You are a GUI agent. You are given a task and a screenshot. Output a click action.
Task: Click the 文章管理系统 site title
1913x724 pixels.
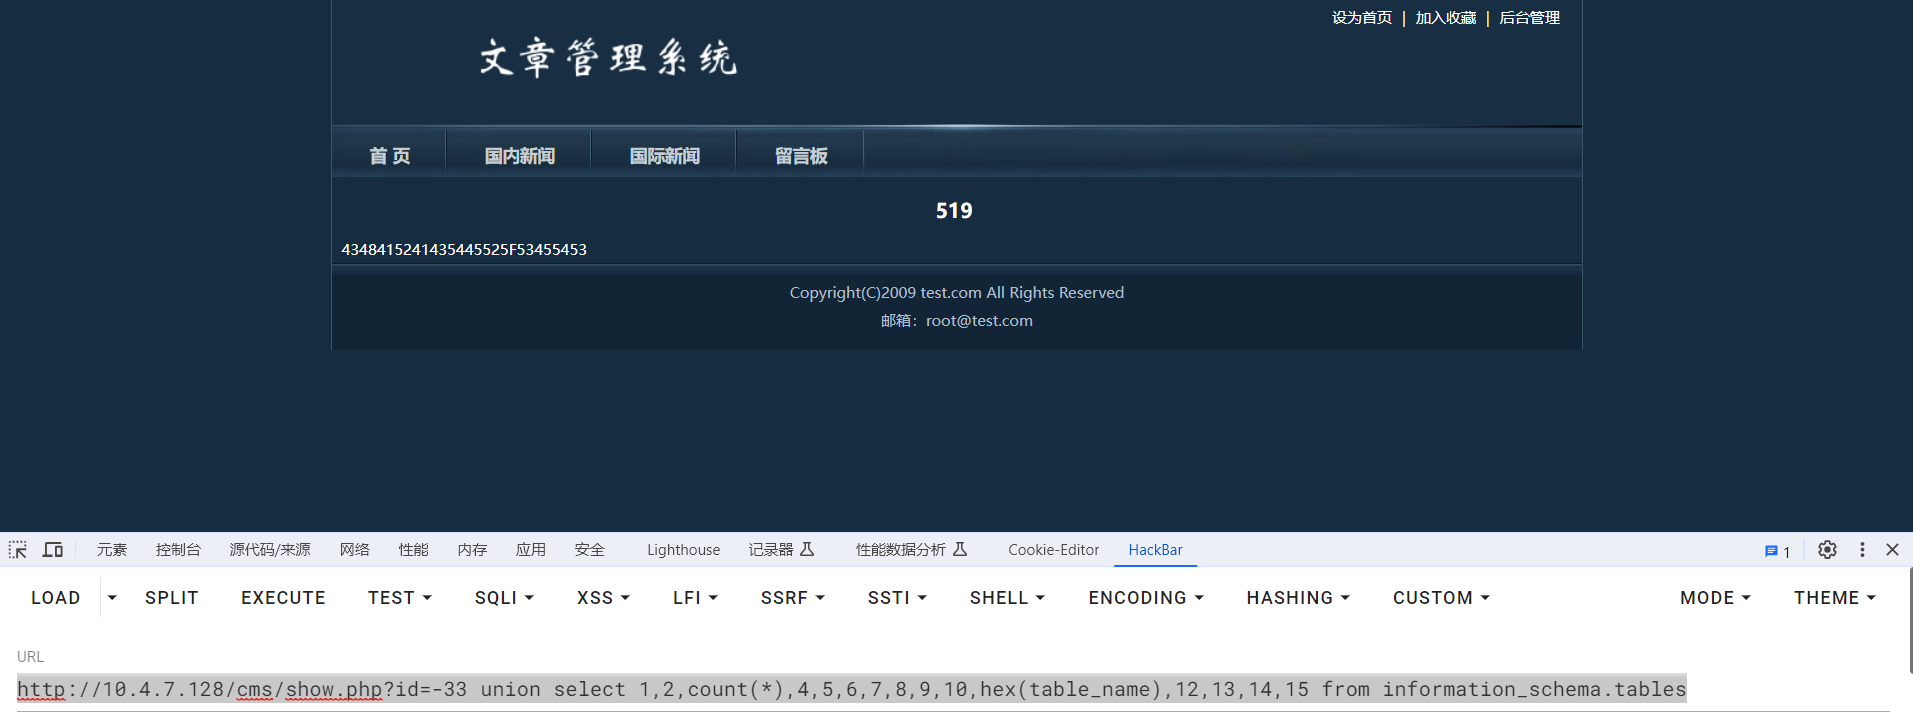click(608, 58)
